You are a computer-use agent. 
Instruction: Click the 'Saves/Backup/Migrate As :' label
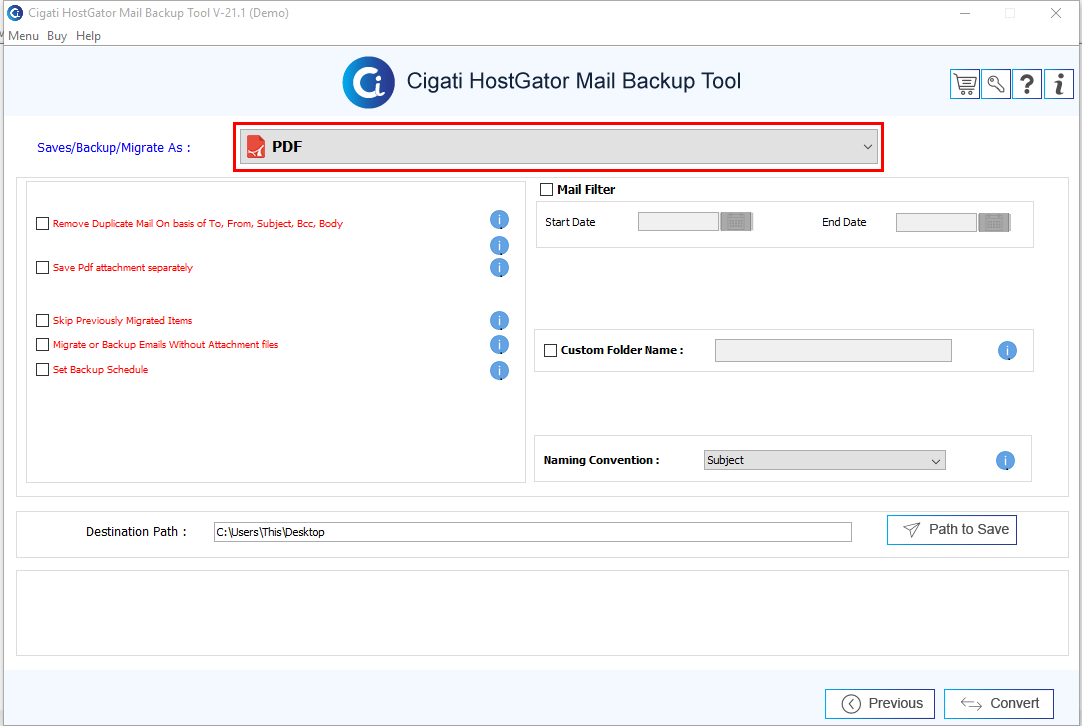pos(114,148)
